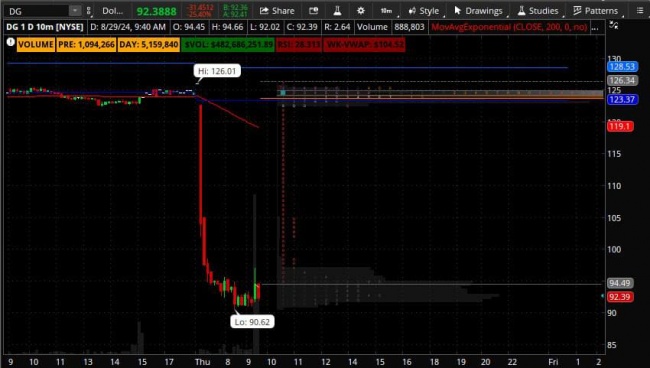Screen dimensions: 650x368
Task: Open the Studies menu
Action: click(538, 11)
